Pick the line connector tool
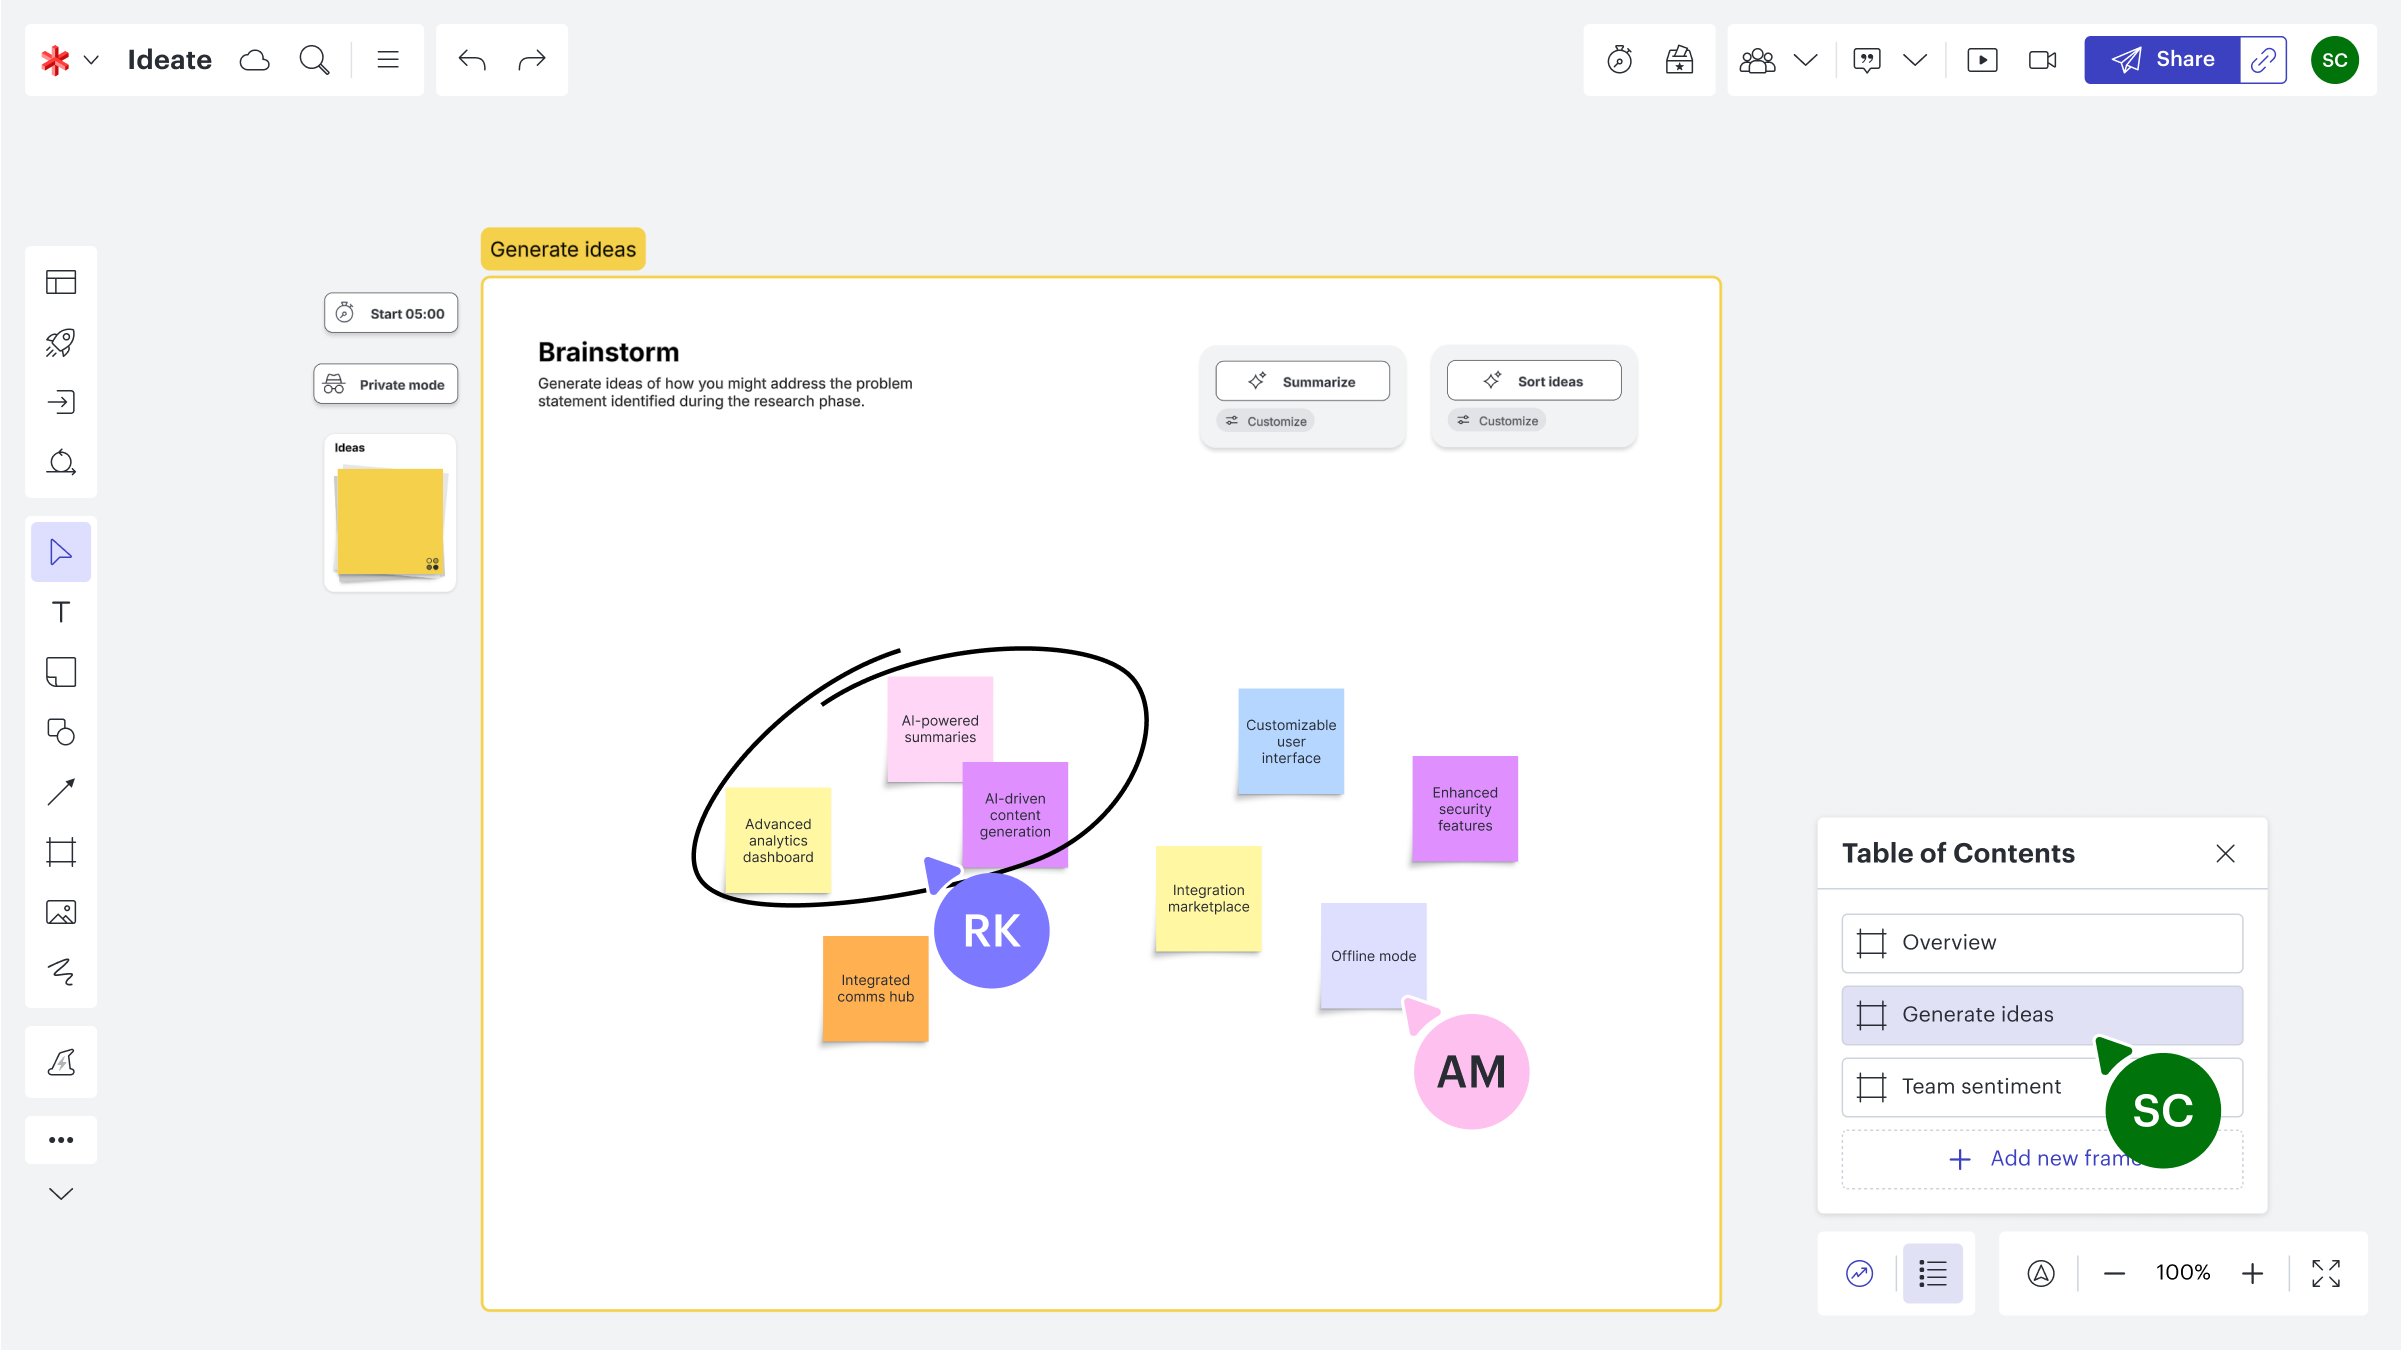Screen dimensions: 2401x1350 coord(61,792)
